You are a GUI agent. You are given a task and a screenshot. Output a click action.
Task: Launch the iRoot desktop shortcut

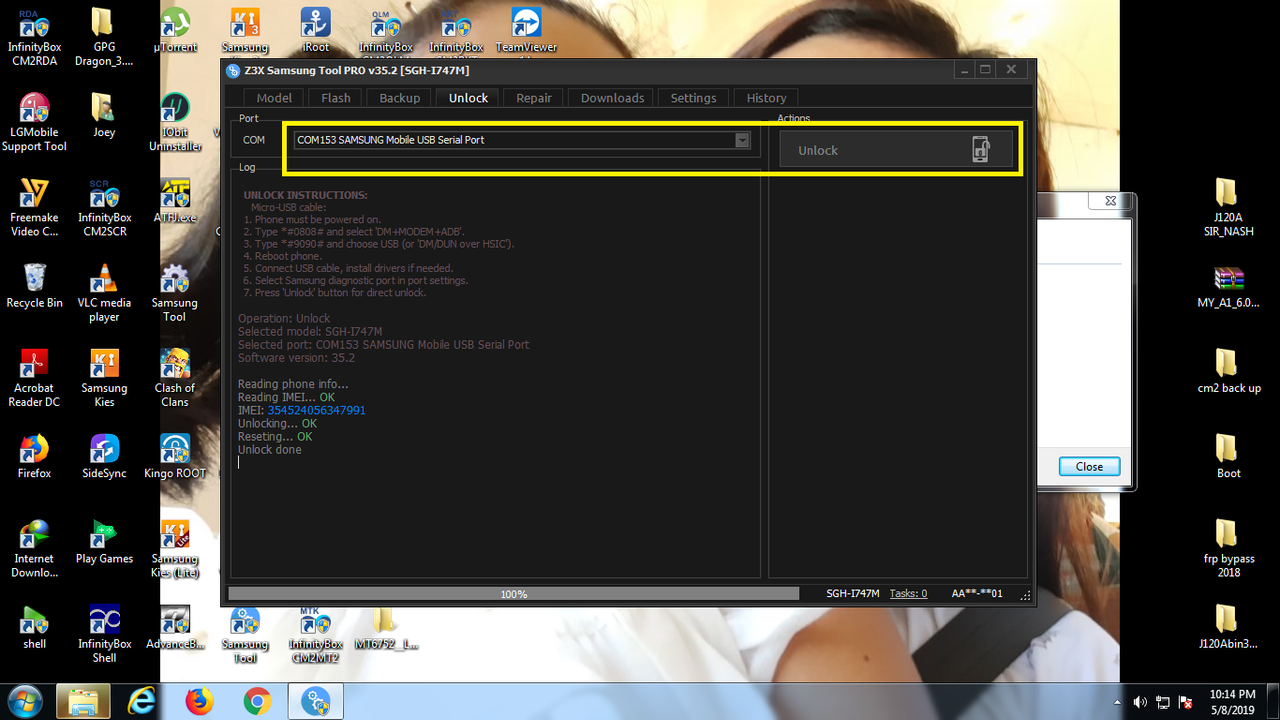click(x=316, y=30)
